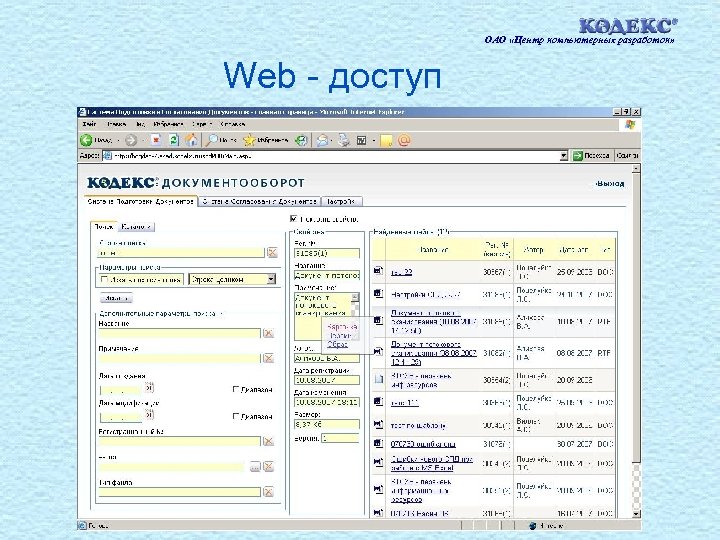720x540 pixels.
Task: Choose Сброс in the popup menu
Action: (x=338, y=344)
